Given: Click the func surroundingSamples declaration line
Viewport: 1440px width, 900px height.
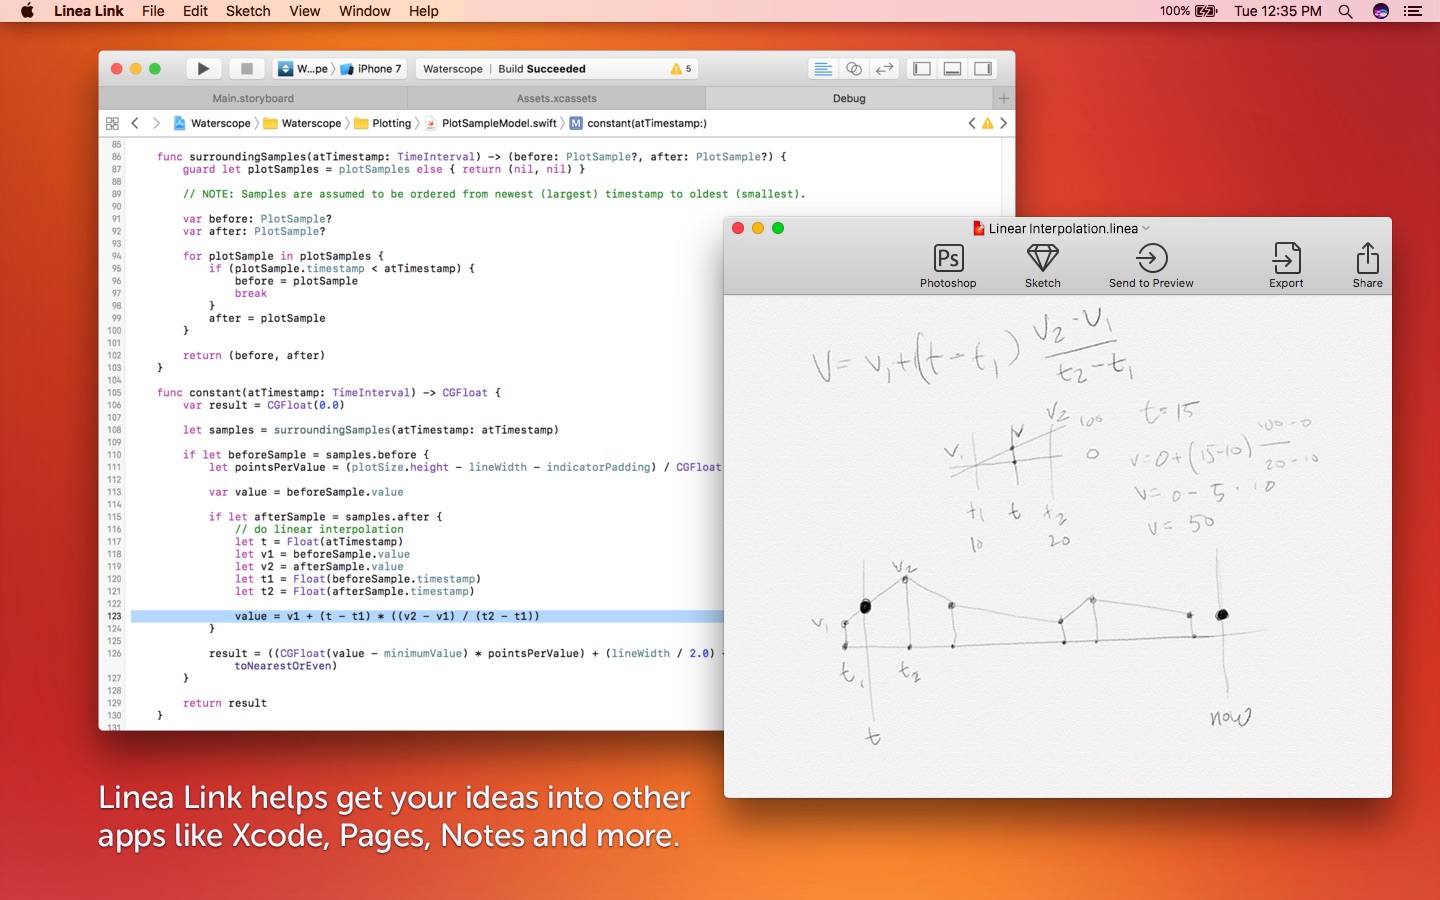Looking at the screenshot, I should pyautogui.click(x=471, y=157).
